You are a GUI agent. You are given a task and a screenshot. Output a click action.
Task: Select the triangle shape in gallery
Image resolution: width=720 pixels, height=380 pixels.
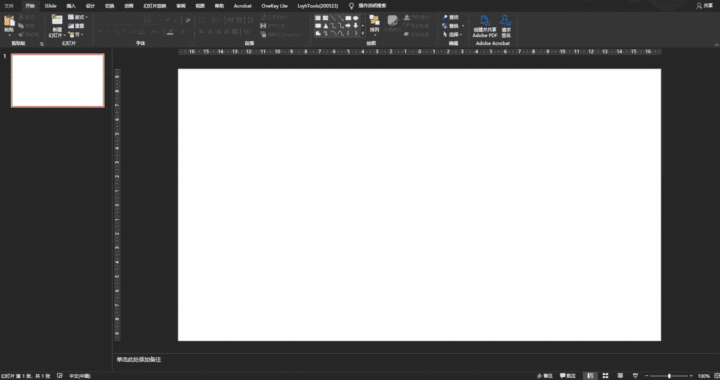coord(326,26)
